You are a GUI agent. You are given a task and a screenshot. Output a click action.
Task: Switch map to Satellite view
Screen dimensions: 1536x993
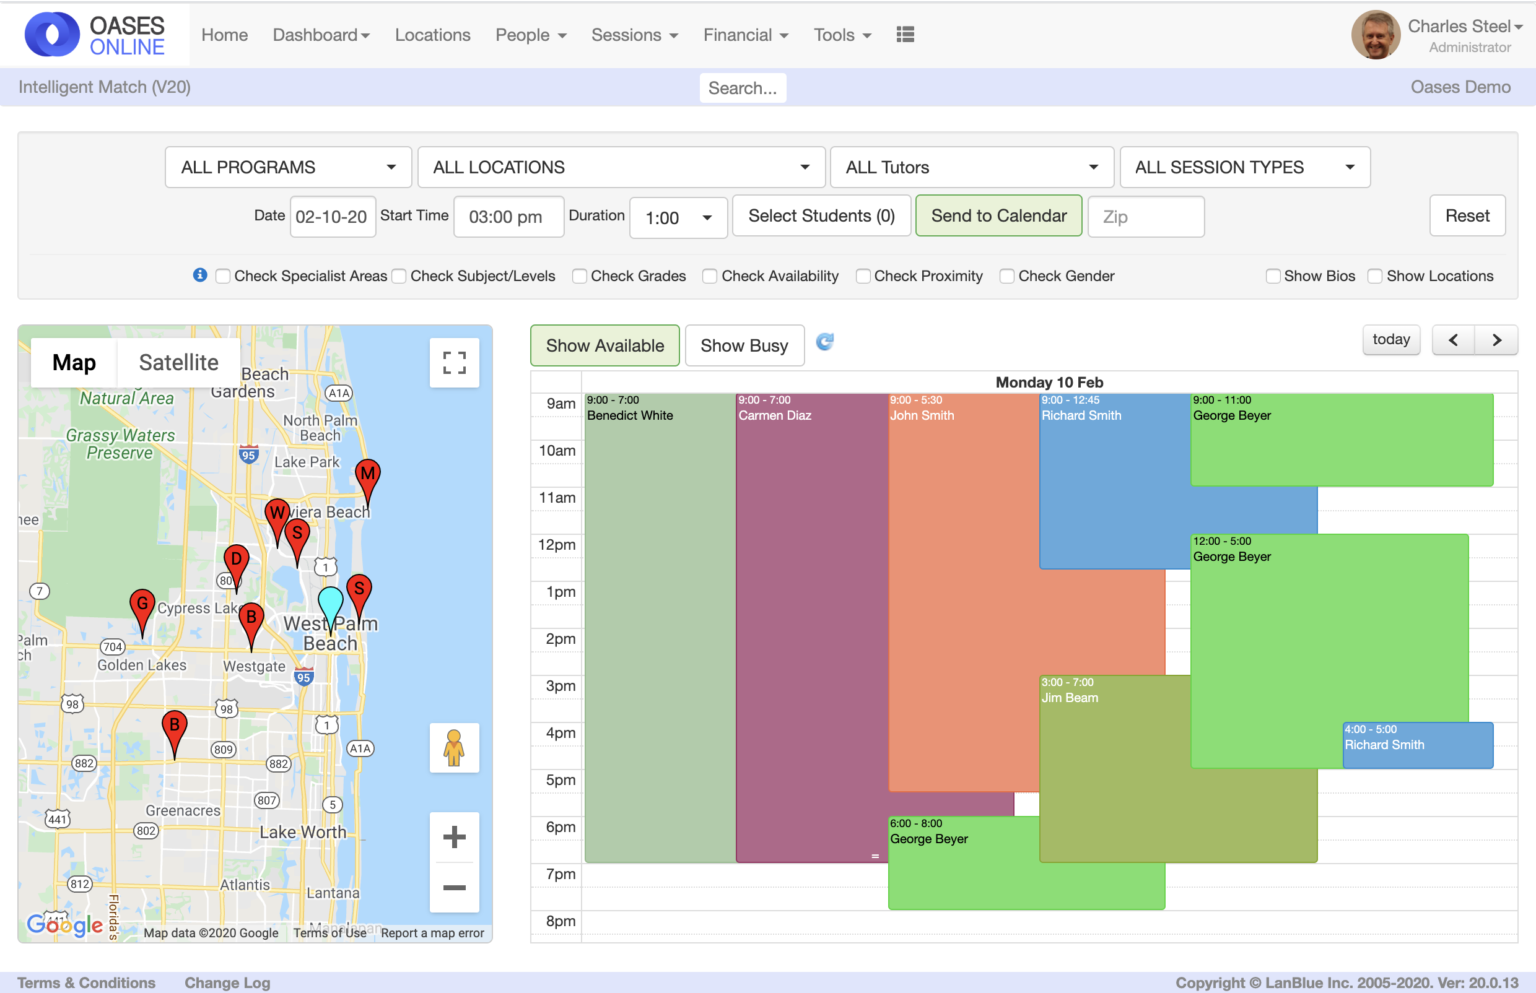tap(177, 362)
